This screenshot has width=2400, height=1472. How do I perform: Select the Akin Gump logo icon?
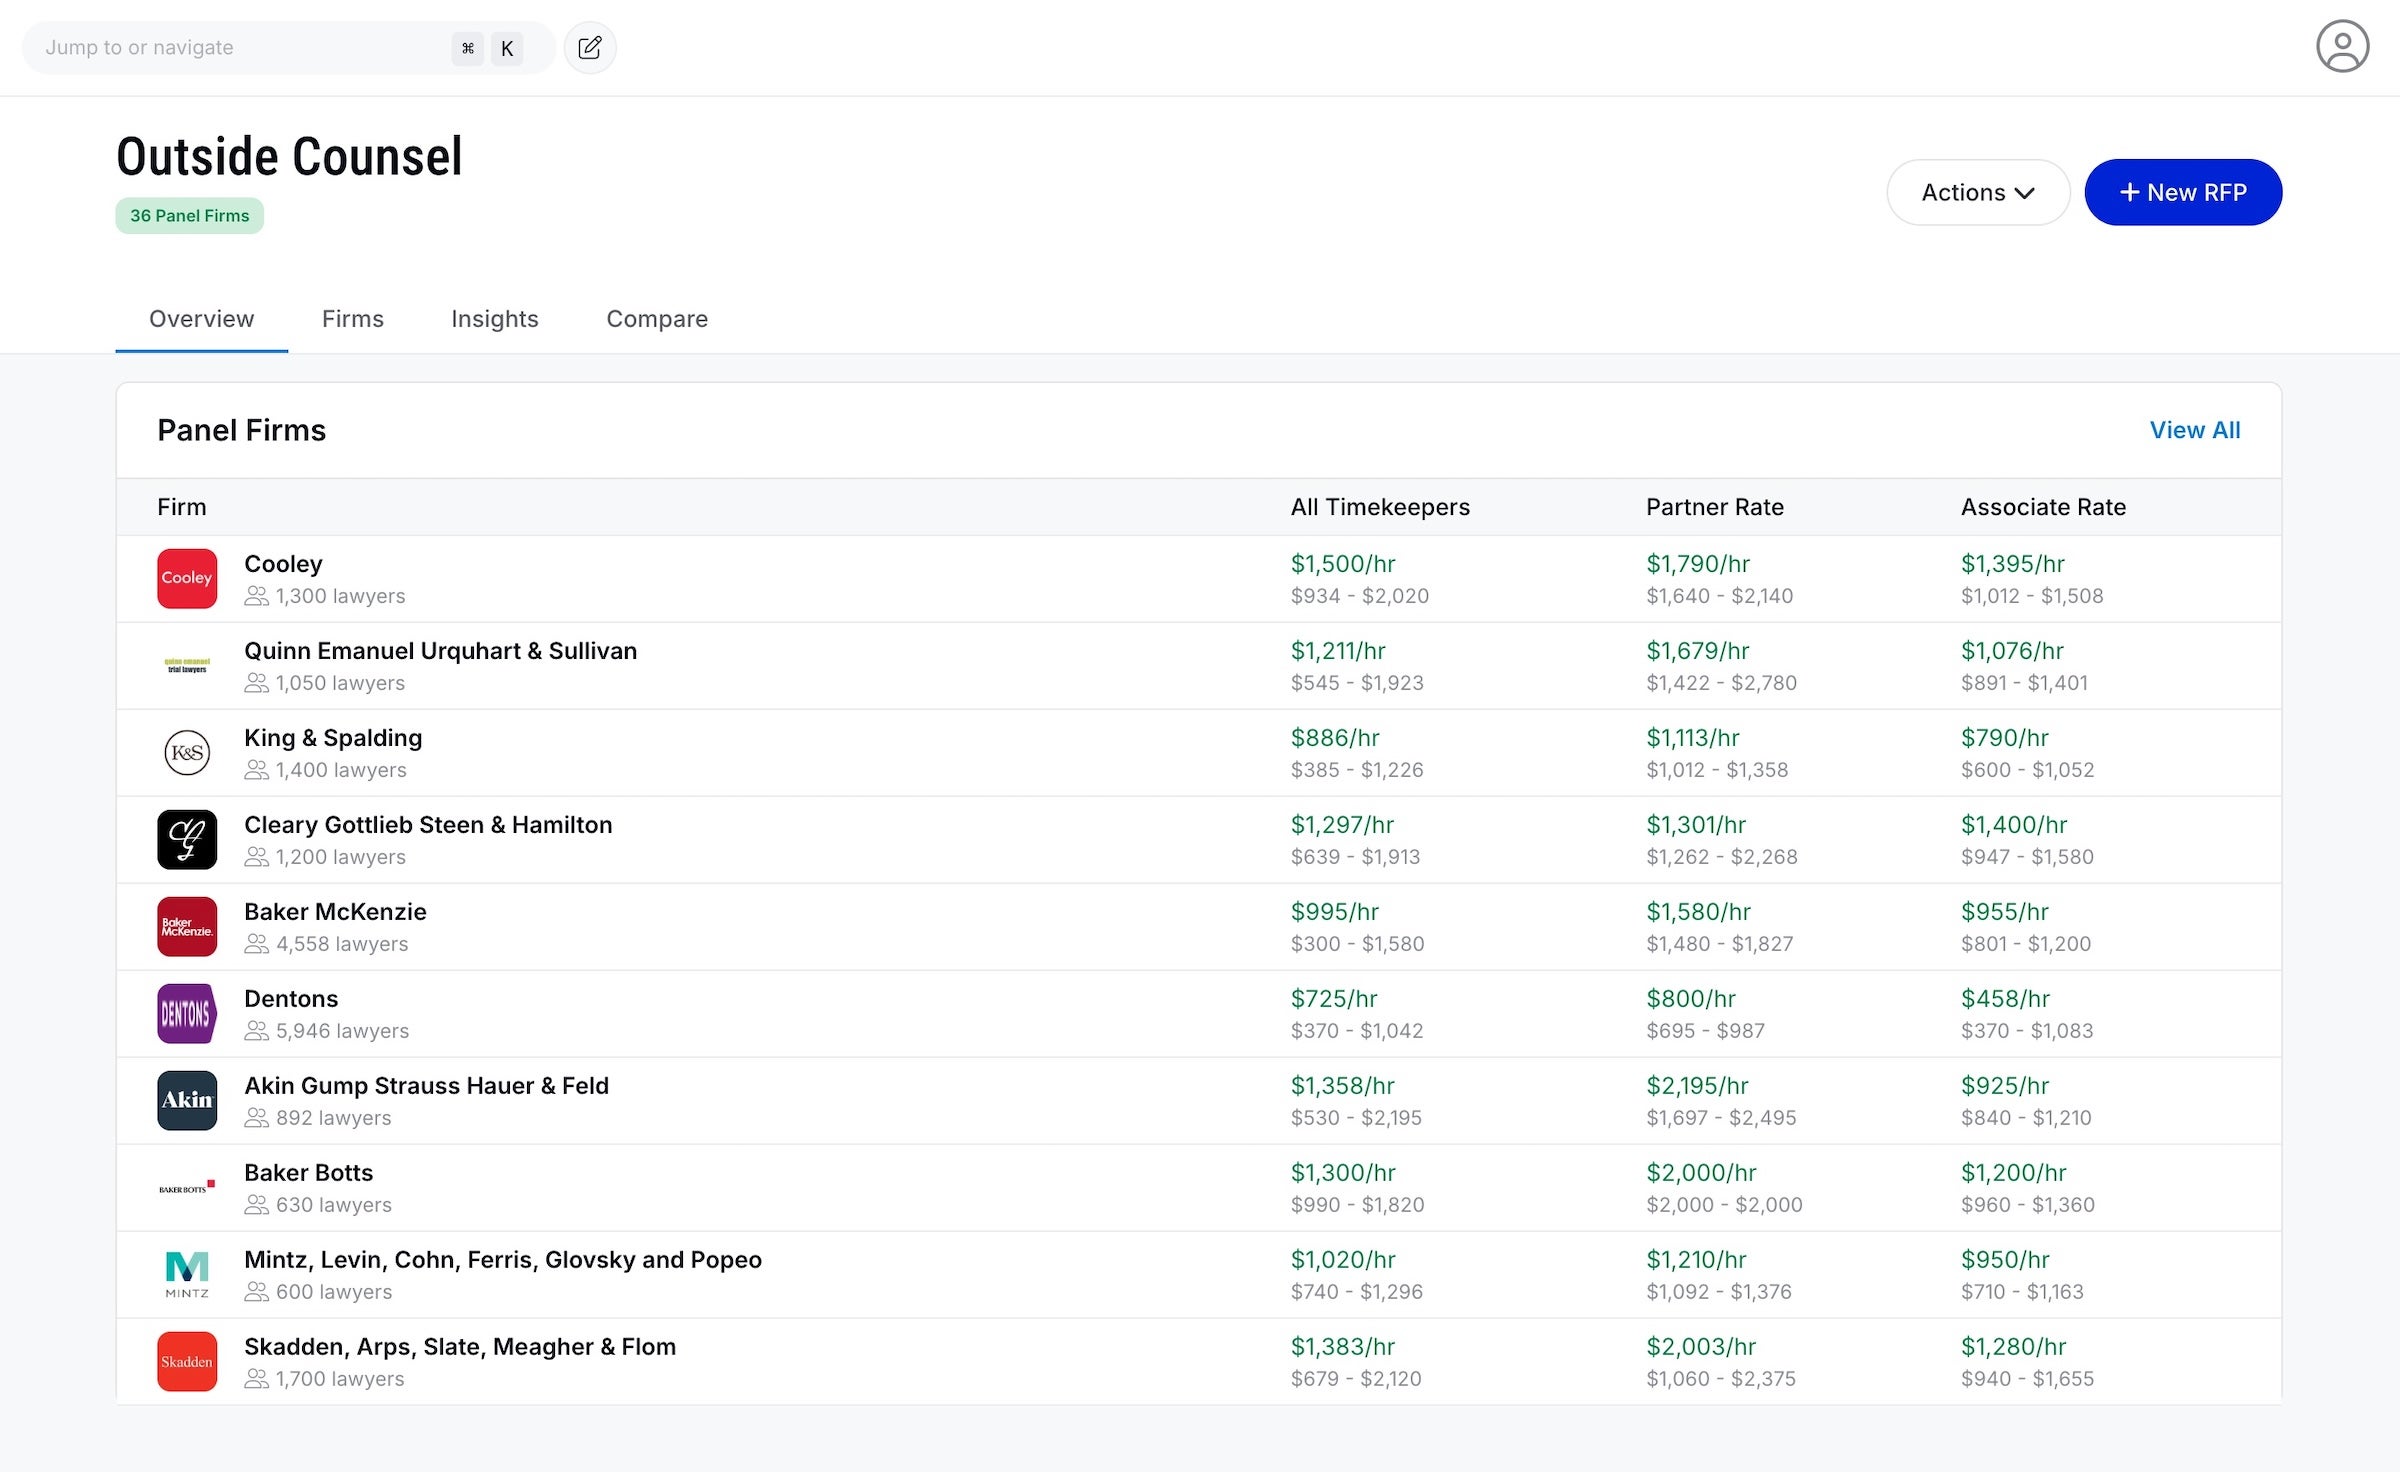point(186,1100)
